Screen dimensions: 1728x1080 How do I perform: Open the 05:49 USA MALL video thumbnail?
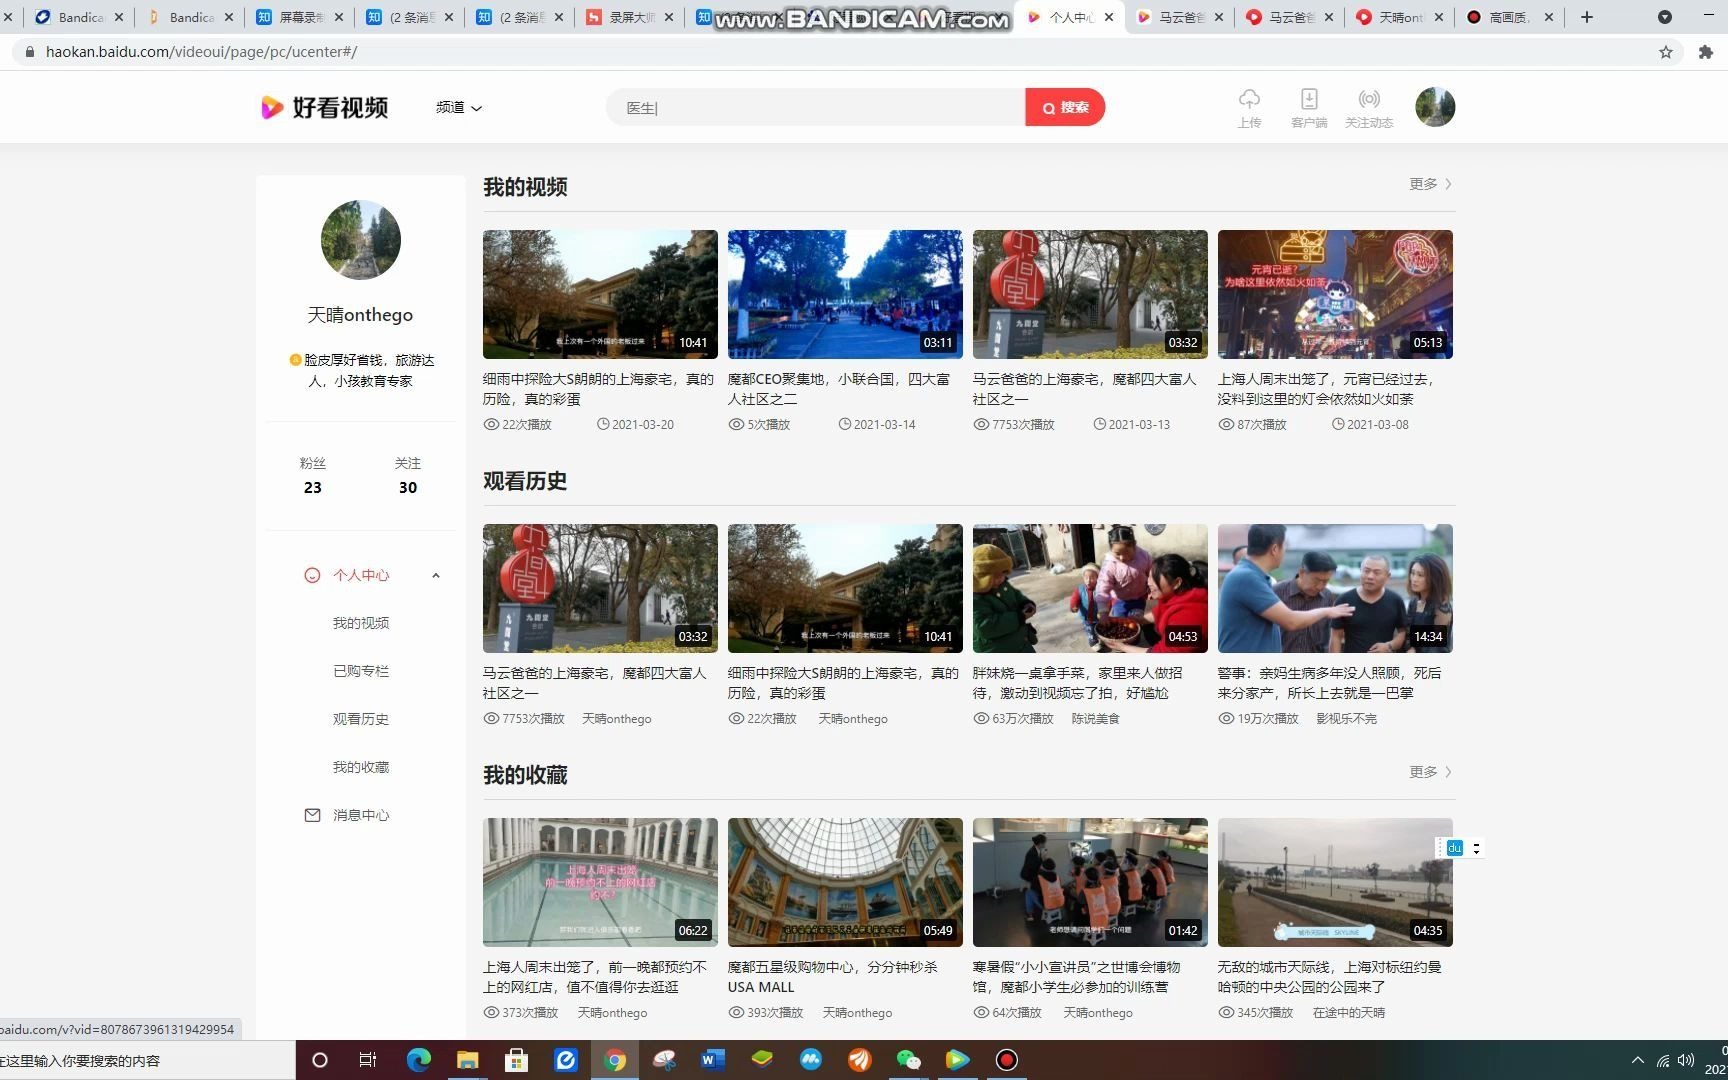click(x=845, y=882)
